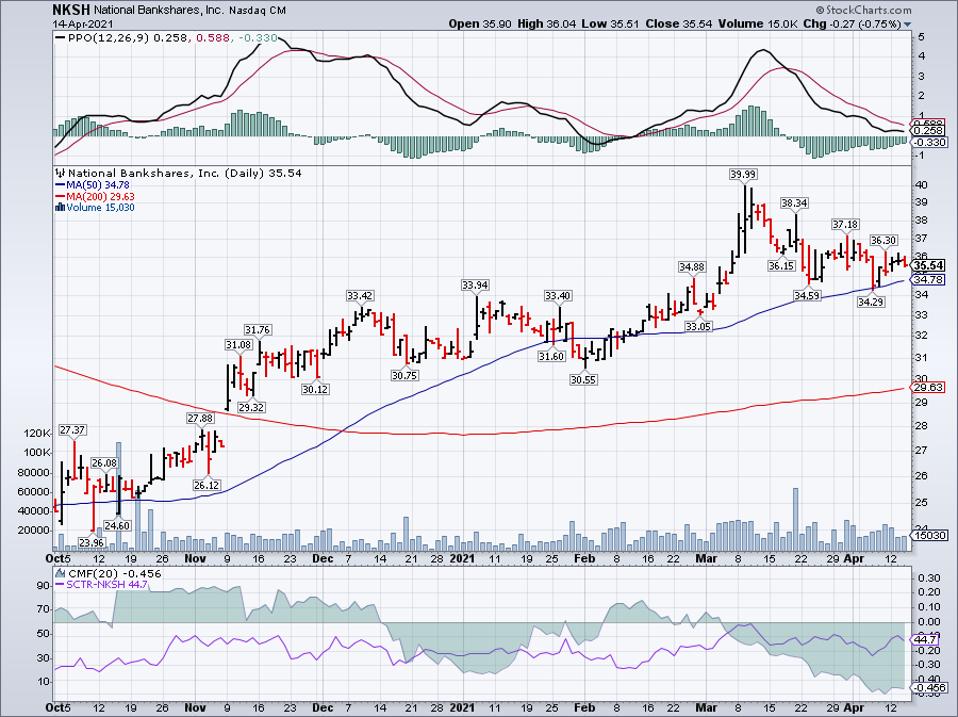The width and height of the screenshot is (958, 717).
Task: Click the 60000 volume axis label
Action: tap(34, 492)
